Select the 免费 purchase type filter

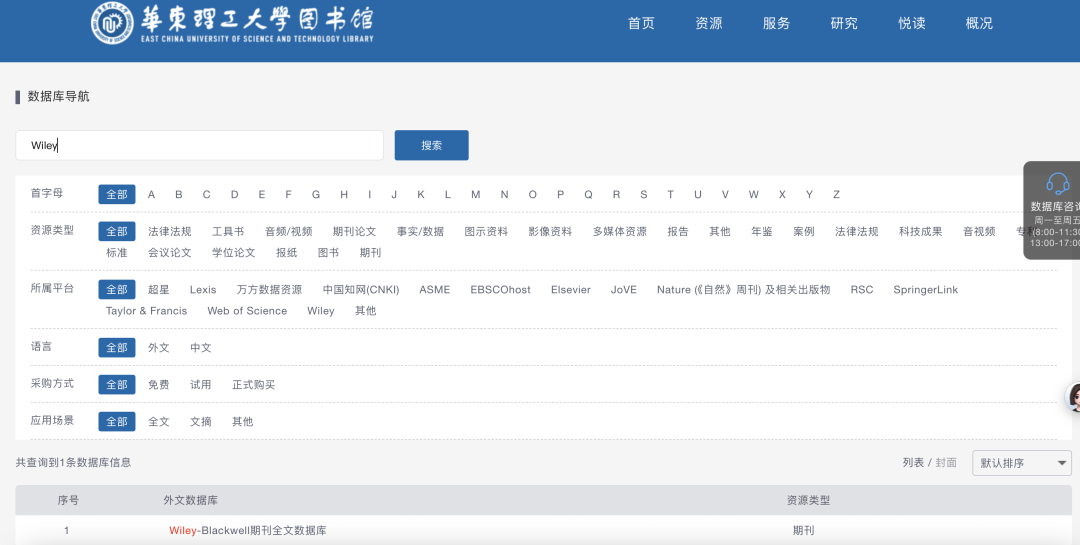coord(159,385)
